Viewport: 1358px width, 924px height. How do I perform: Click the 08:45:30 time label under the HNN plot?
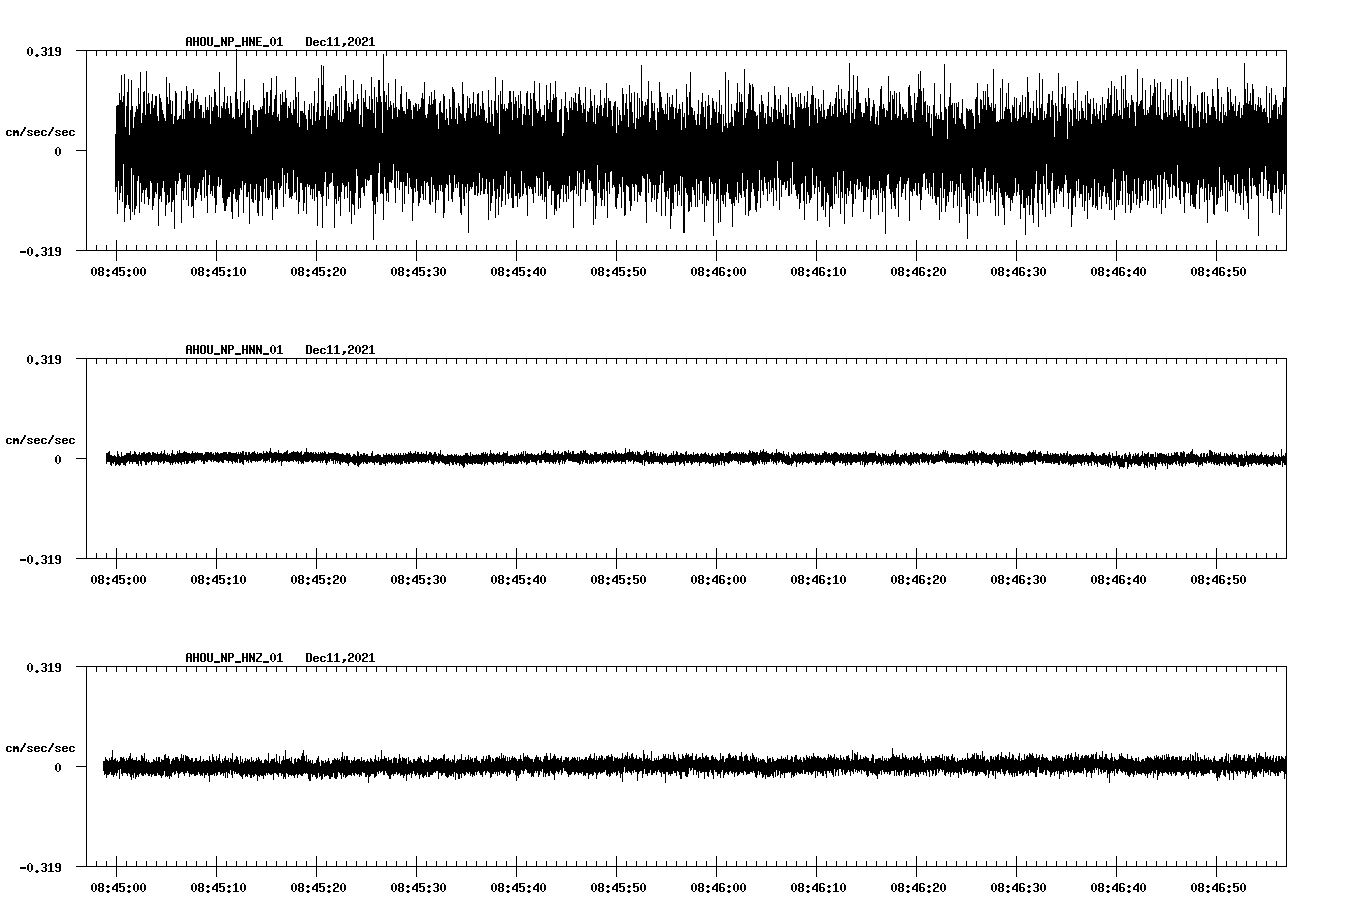418,580
